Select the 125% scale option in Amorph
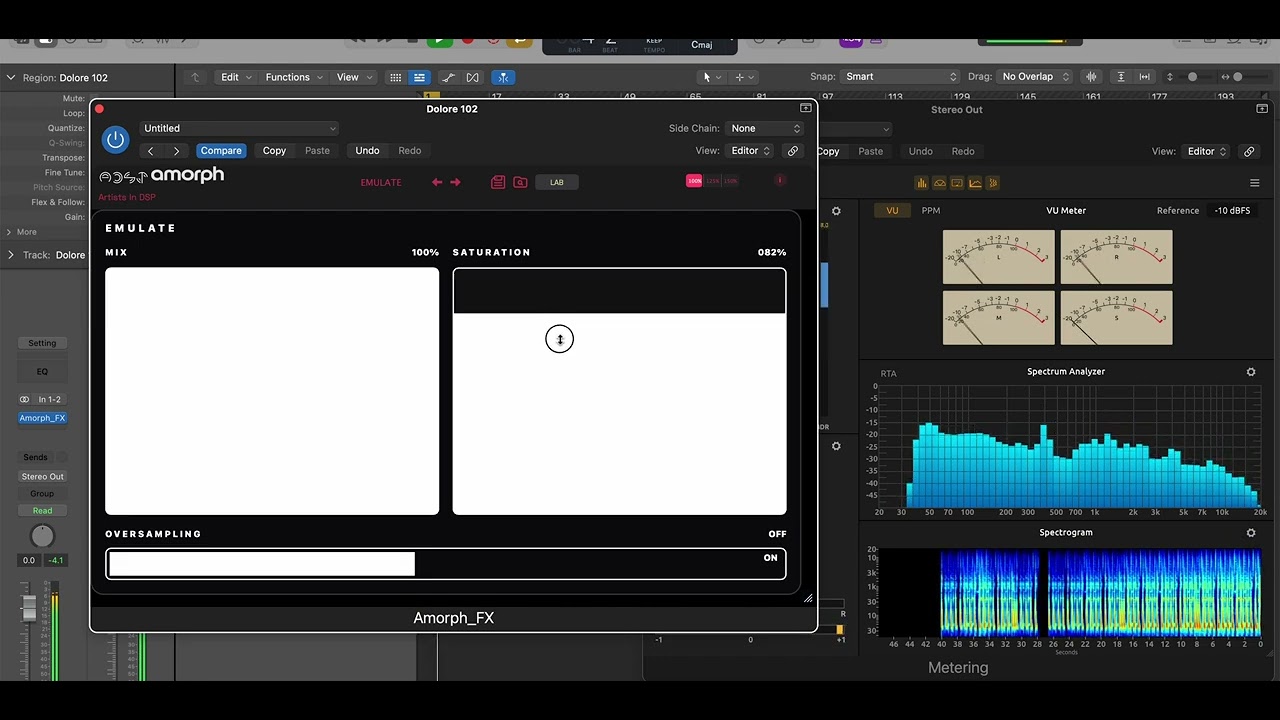Screen dimensions: 1280x720 (713, 181)
